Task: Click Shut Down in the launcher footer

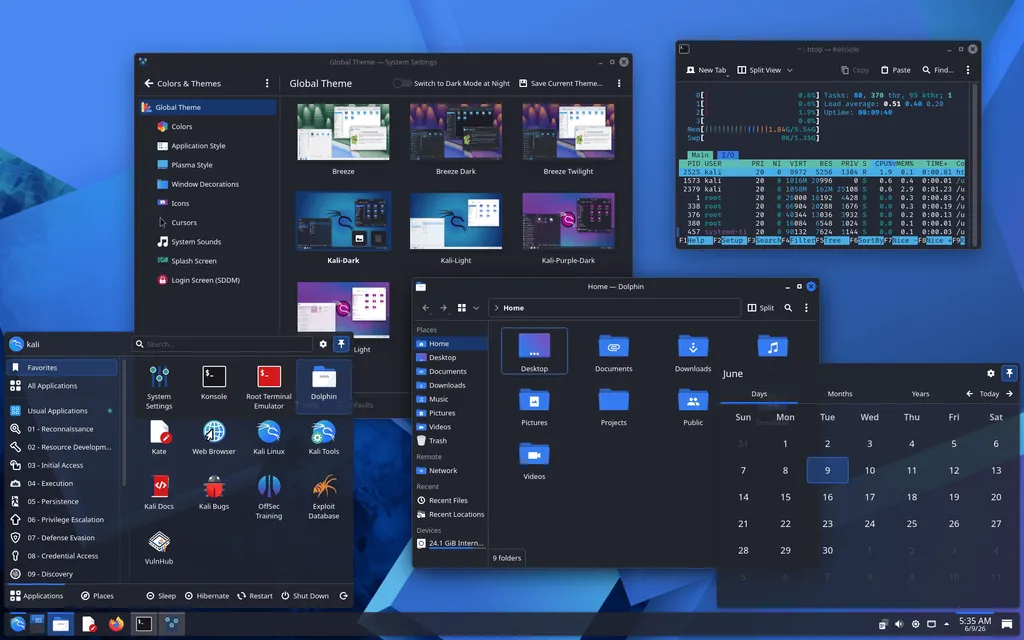Action: tap(305, 596)
